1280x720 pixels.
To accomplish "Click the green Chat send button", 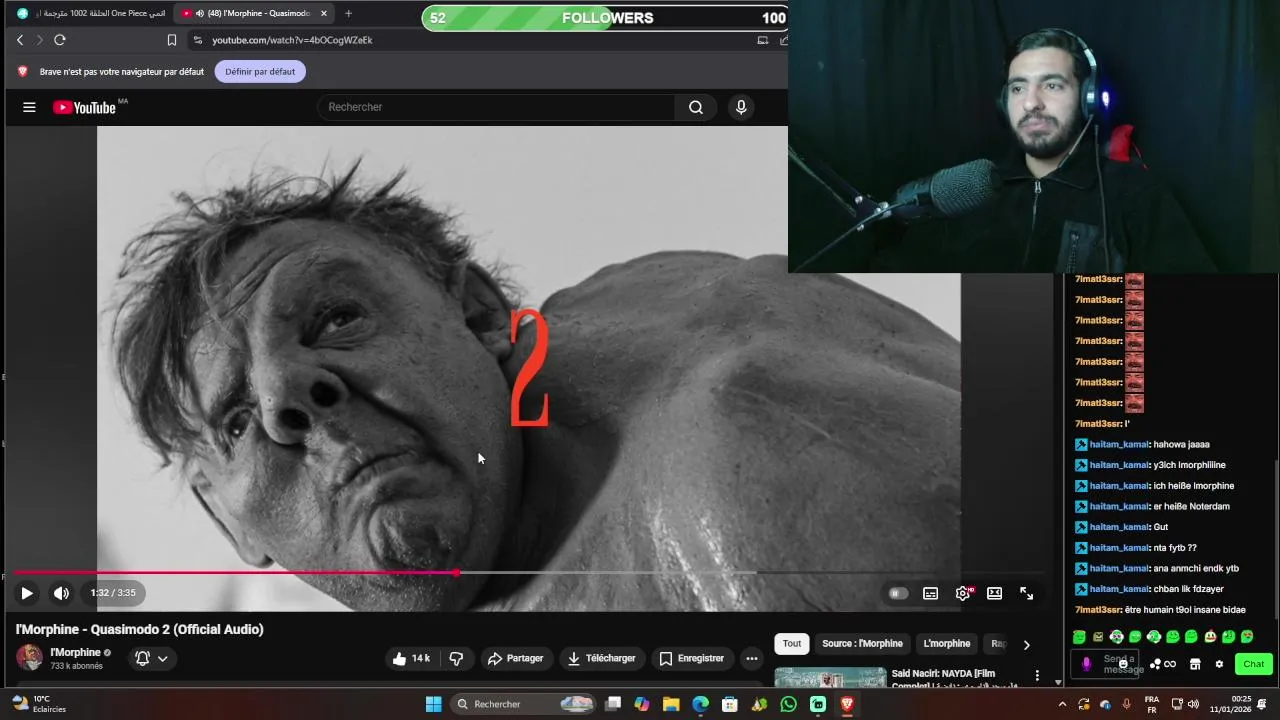I will (1254, 664).
